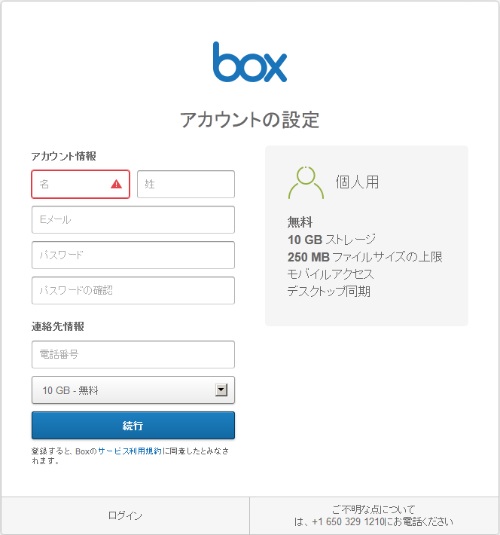Focus the 名 first name field

tap(81, 184)
